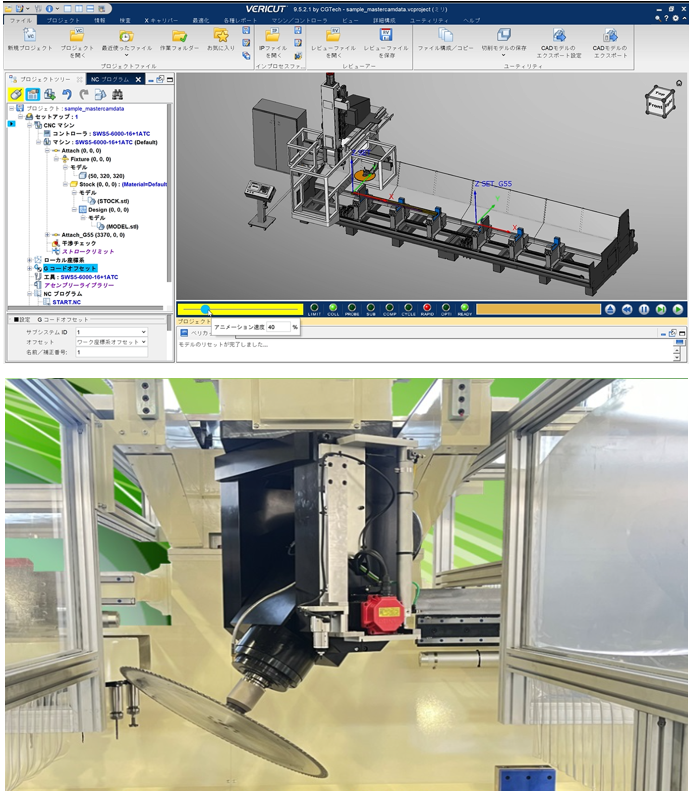Open the 作業フォルダー working folder icon
The width and height of the screenshot is (691, 793).
click(x=180, y=35)
